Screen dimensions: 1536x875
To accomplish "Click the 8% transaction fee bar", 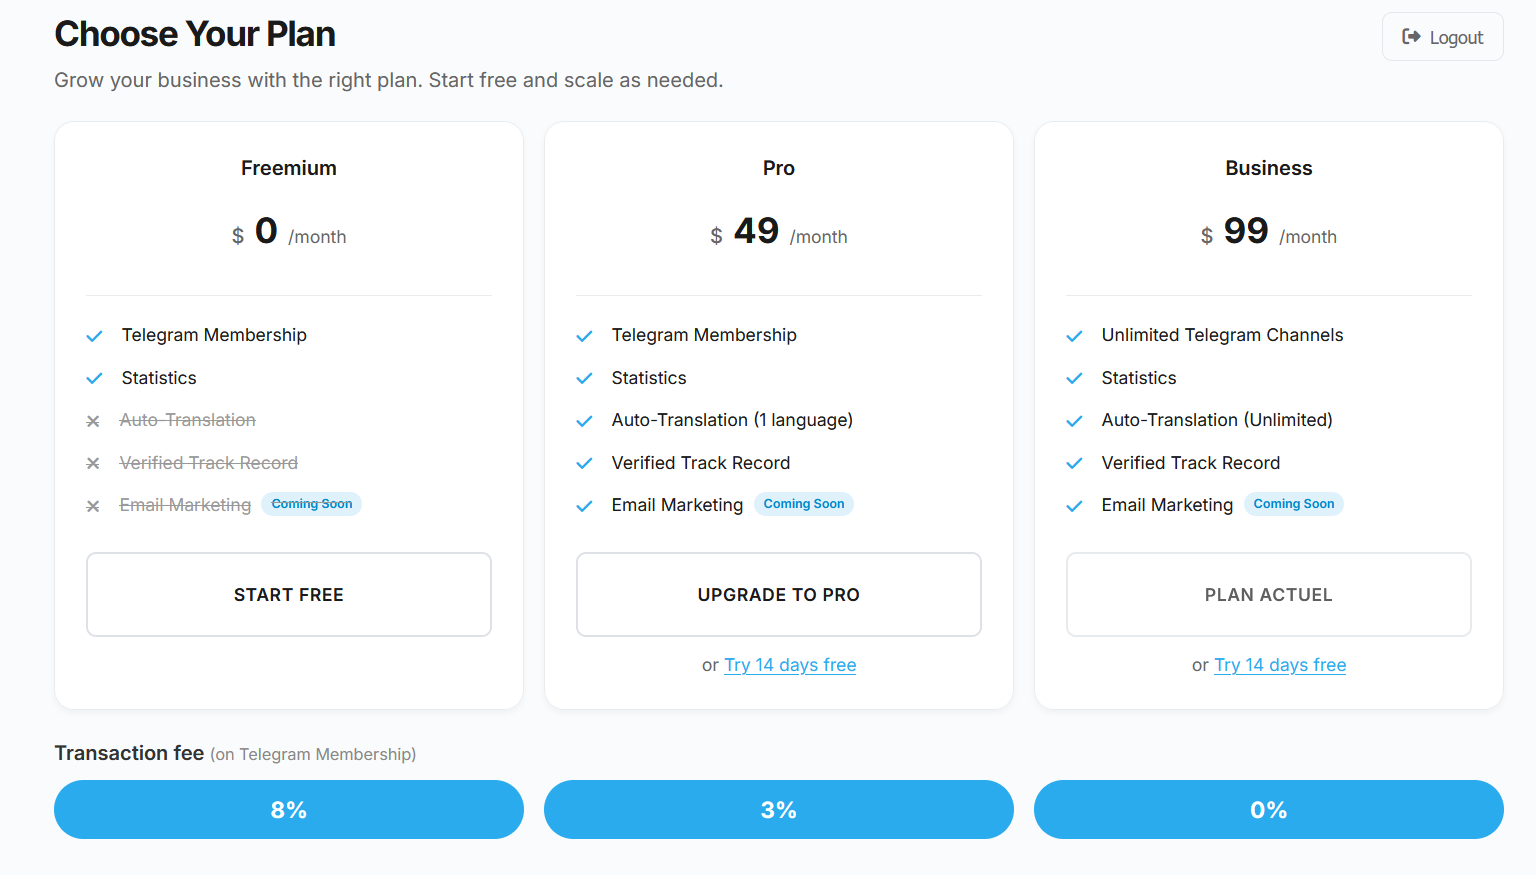I will click(x=288, y=809).
